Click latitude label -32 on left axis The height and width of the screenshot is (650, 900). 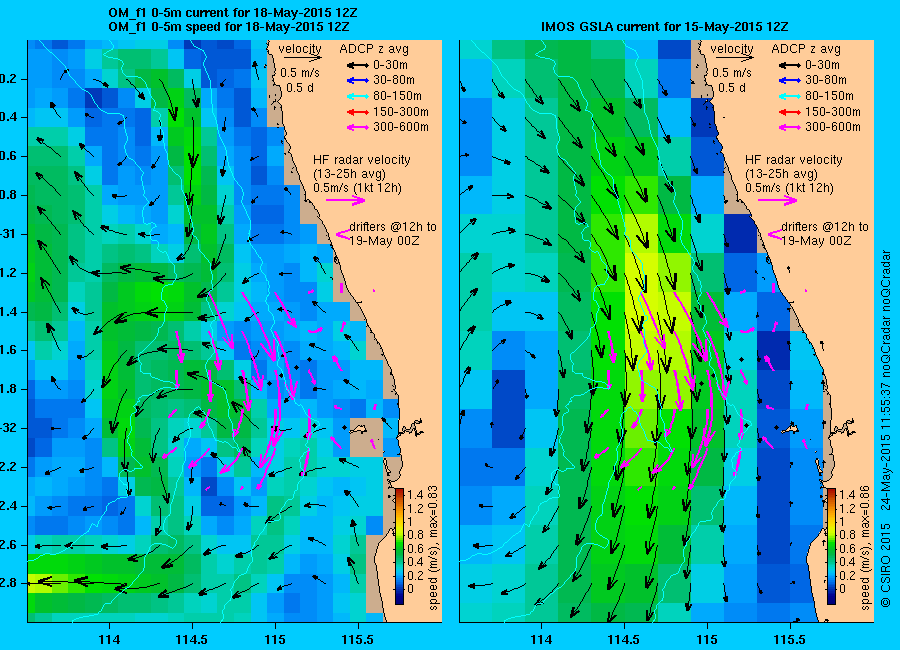(10, 428)
